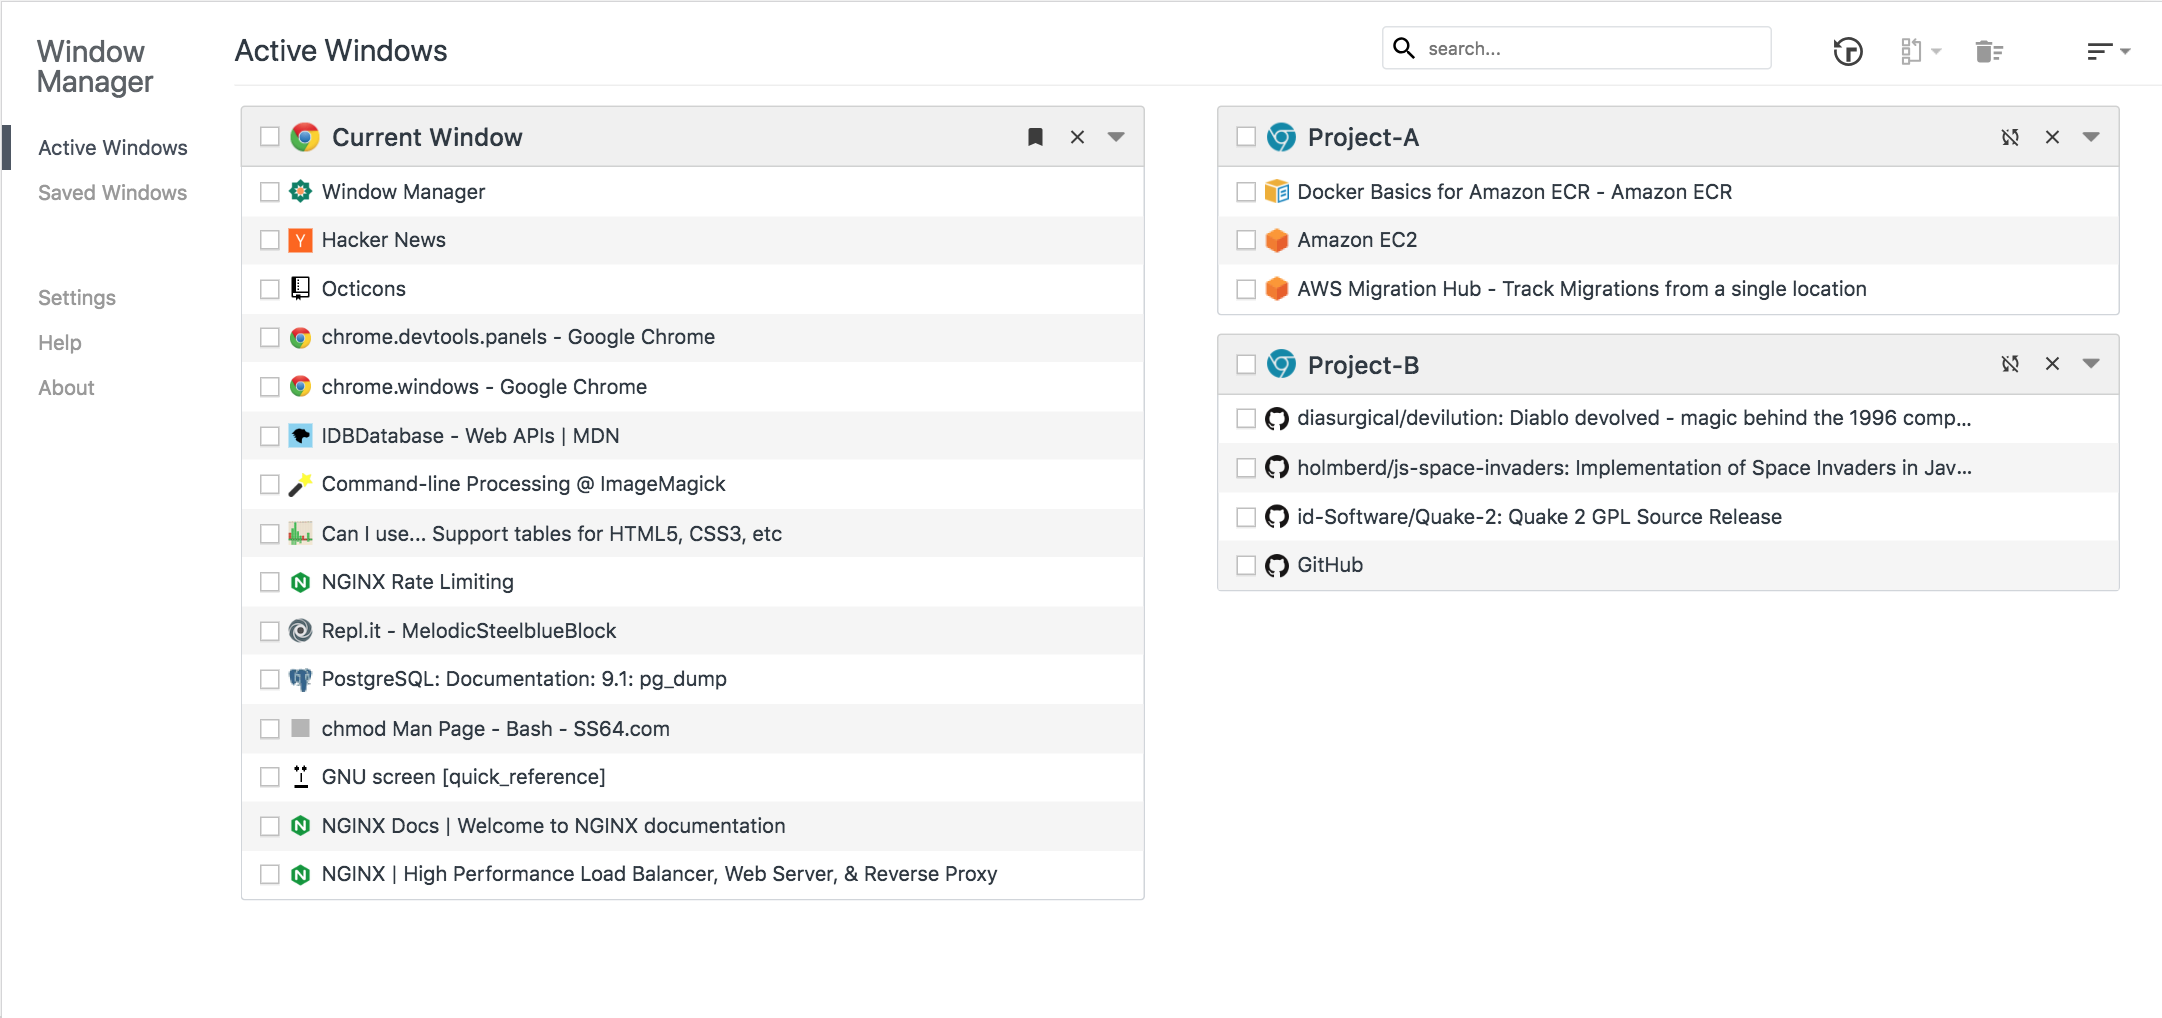This screenshot has width=2162, height=1018.
Task: Close the Project-A window group
Action: 2052,137
